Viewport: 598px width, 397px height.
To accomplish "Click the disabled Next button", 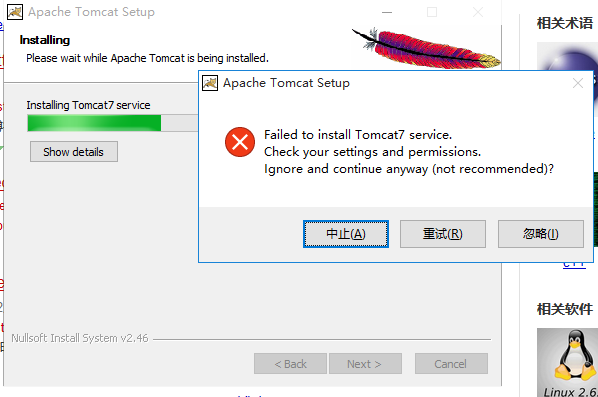I will click(x=365, y=363).
